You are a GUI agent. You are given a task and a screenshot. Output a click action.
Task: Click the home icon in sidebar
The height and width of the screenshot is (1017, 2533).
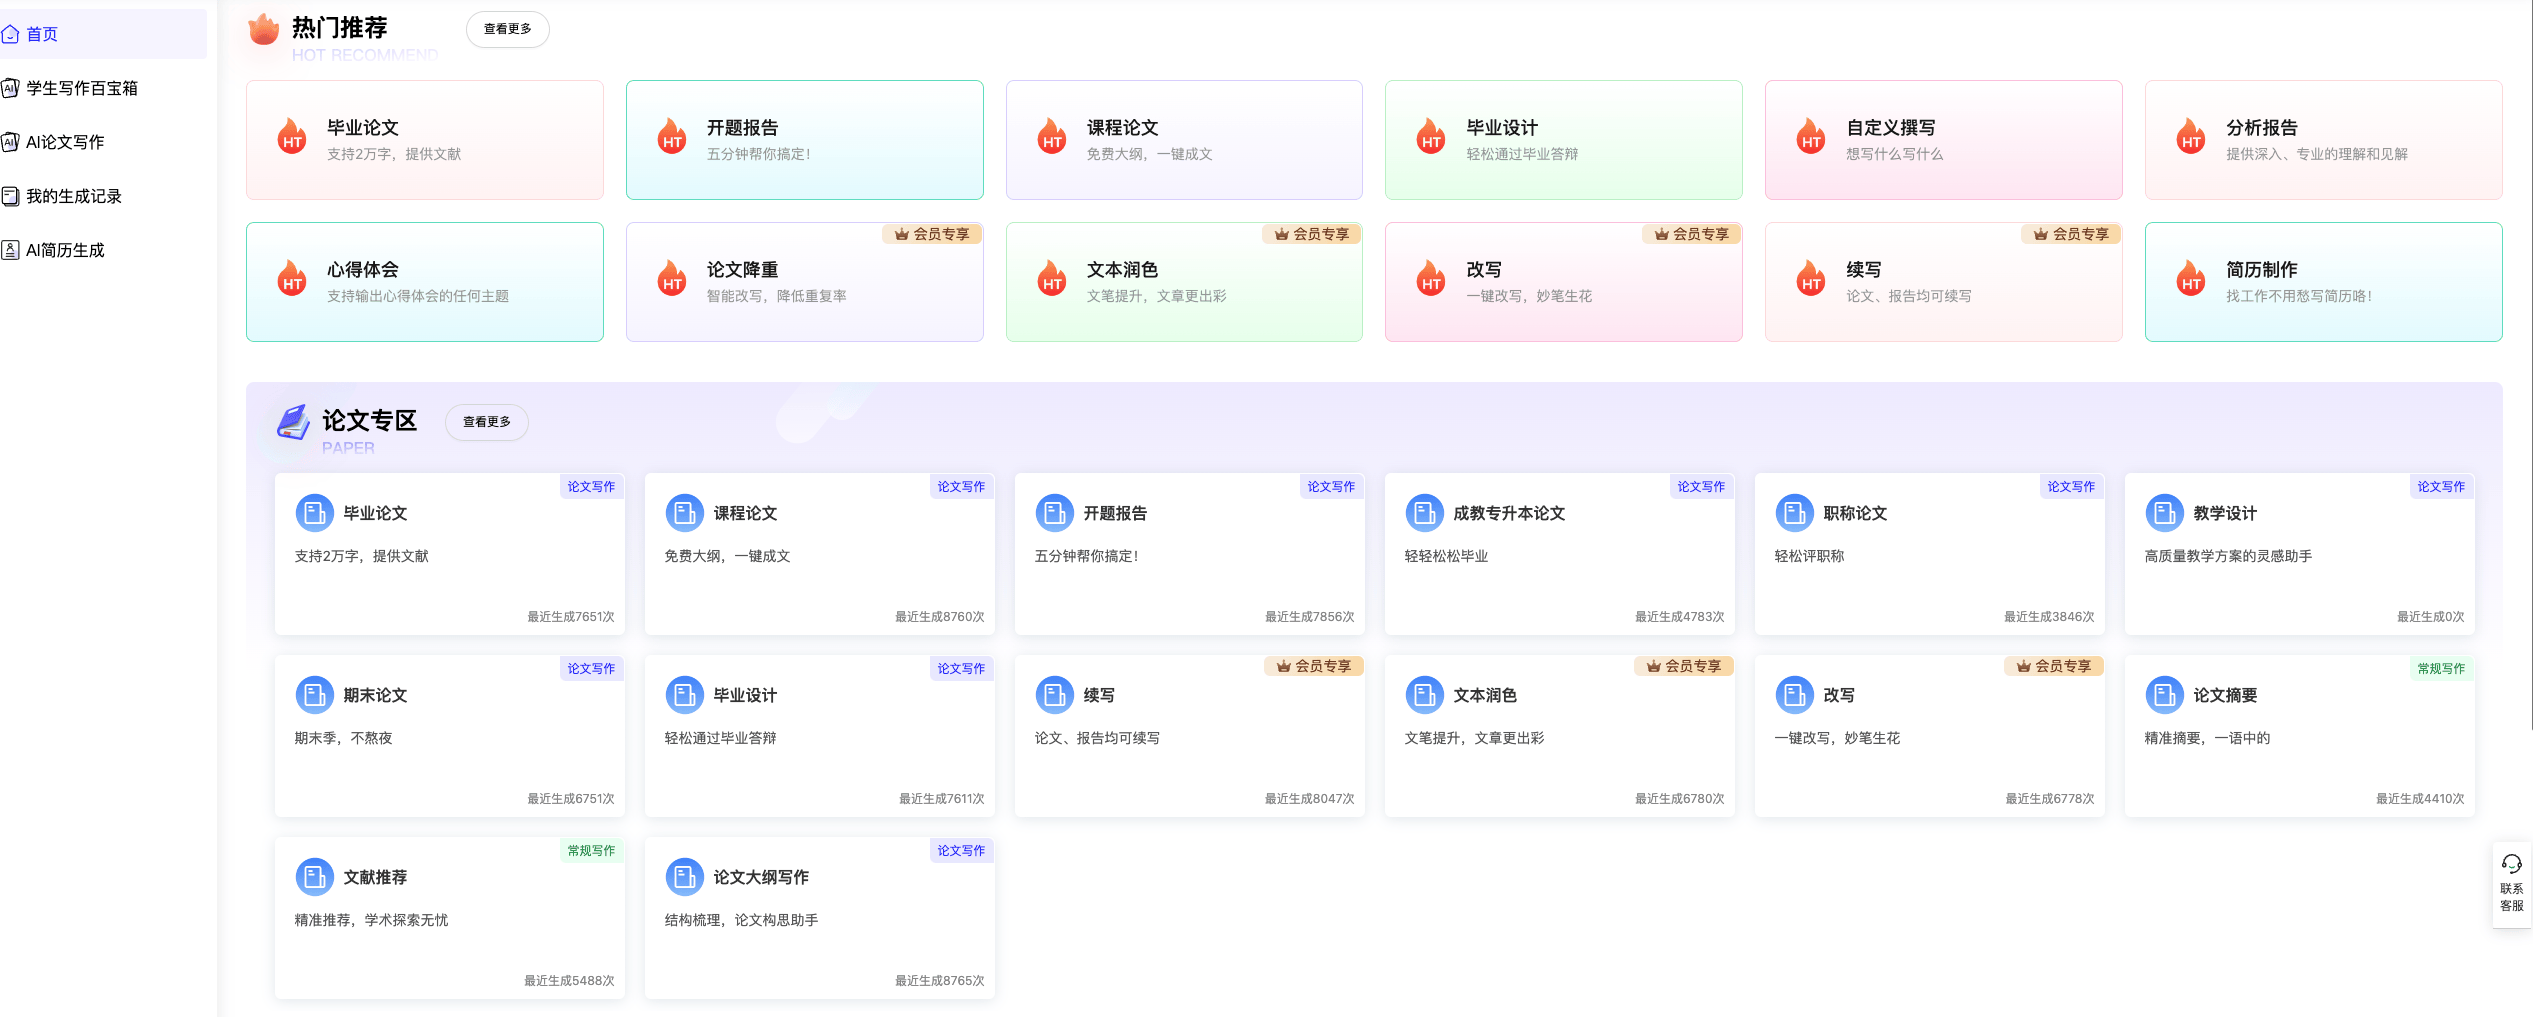tap(11, 35)
